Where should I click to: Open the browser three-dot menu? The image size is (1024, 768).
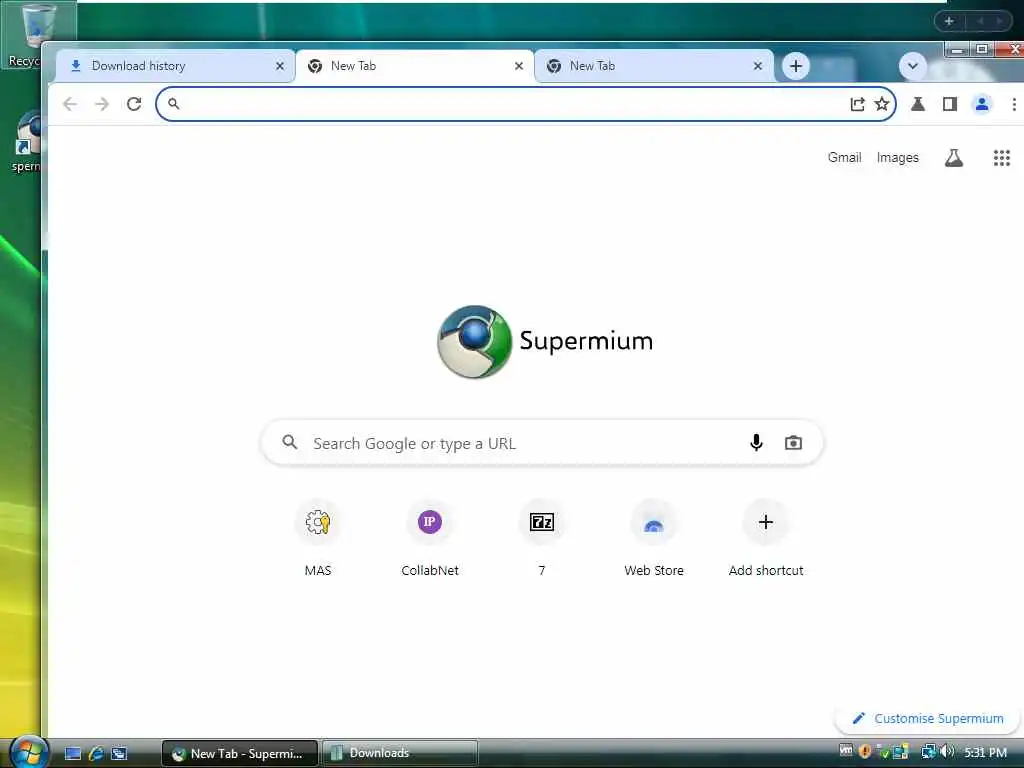[1014, 104]
